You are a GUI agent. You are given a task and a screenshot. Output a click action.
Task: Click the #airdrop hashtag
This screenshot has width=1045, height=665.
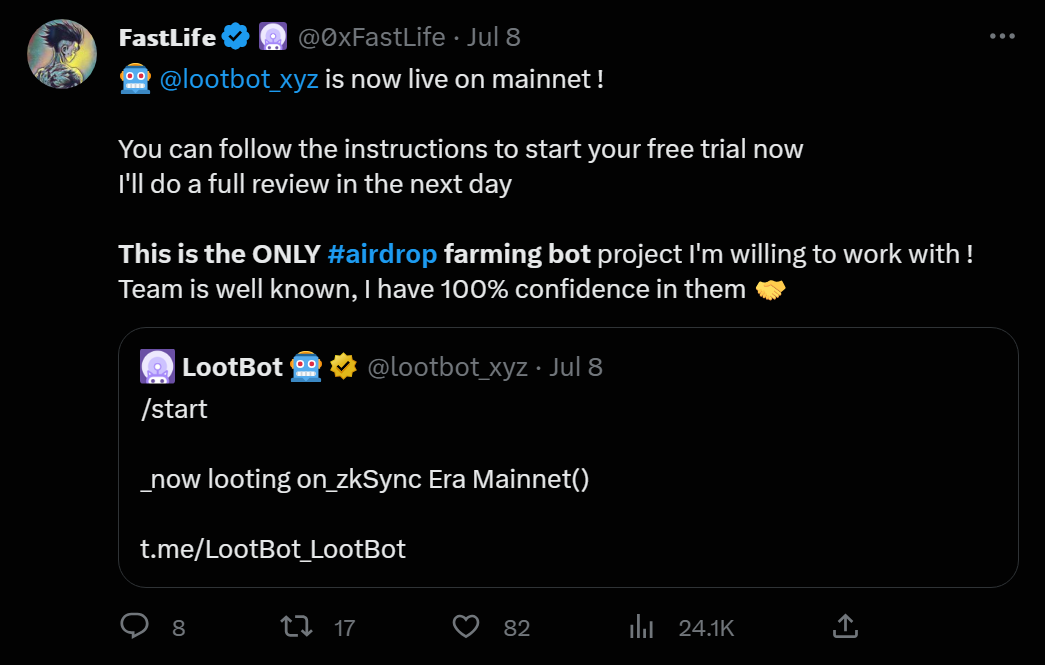(382, 254)
